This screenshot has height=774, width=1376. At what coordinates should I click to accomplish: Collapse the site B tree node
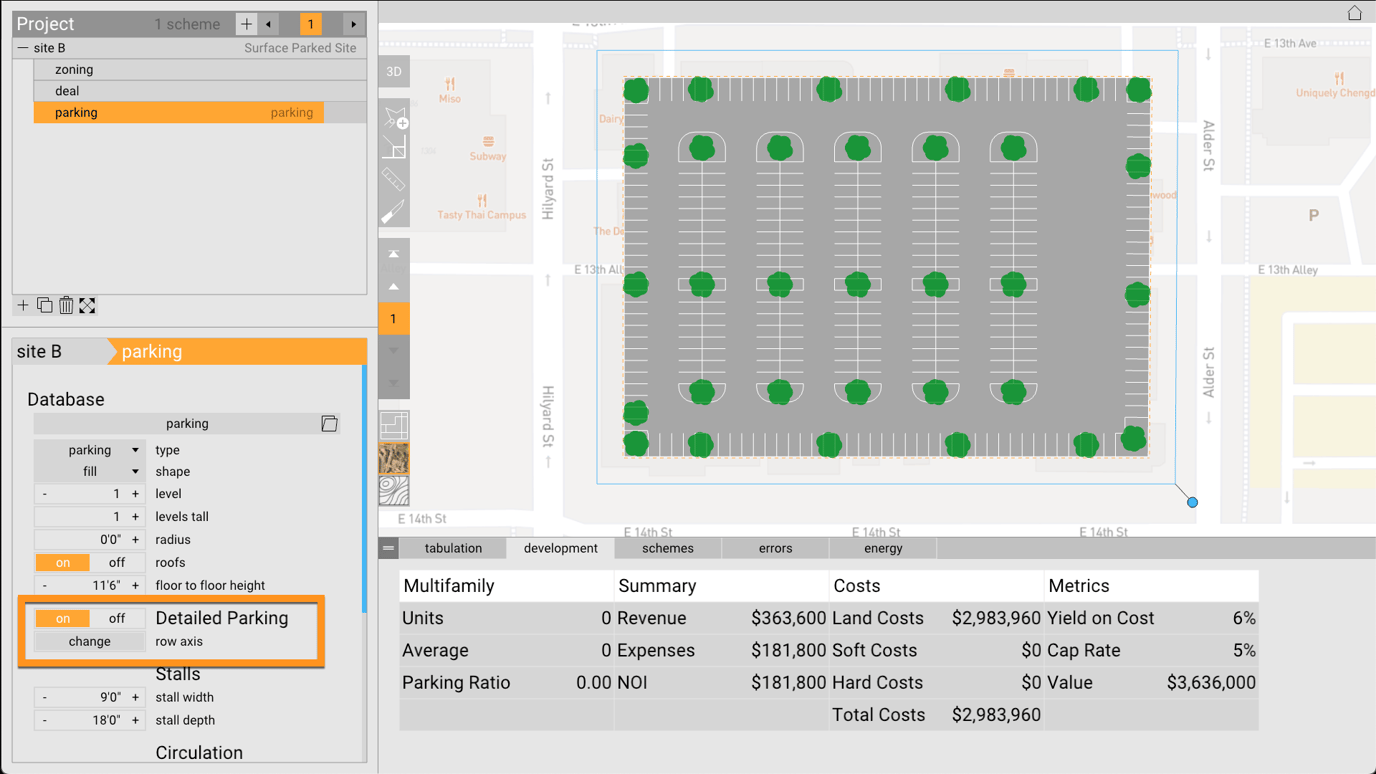tap(23, 48)
